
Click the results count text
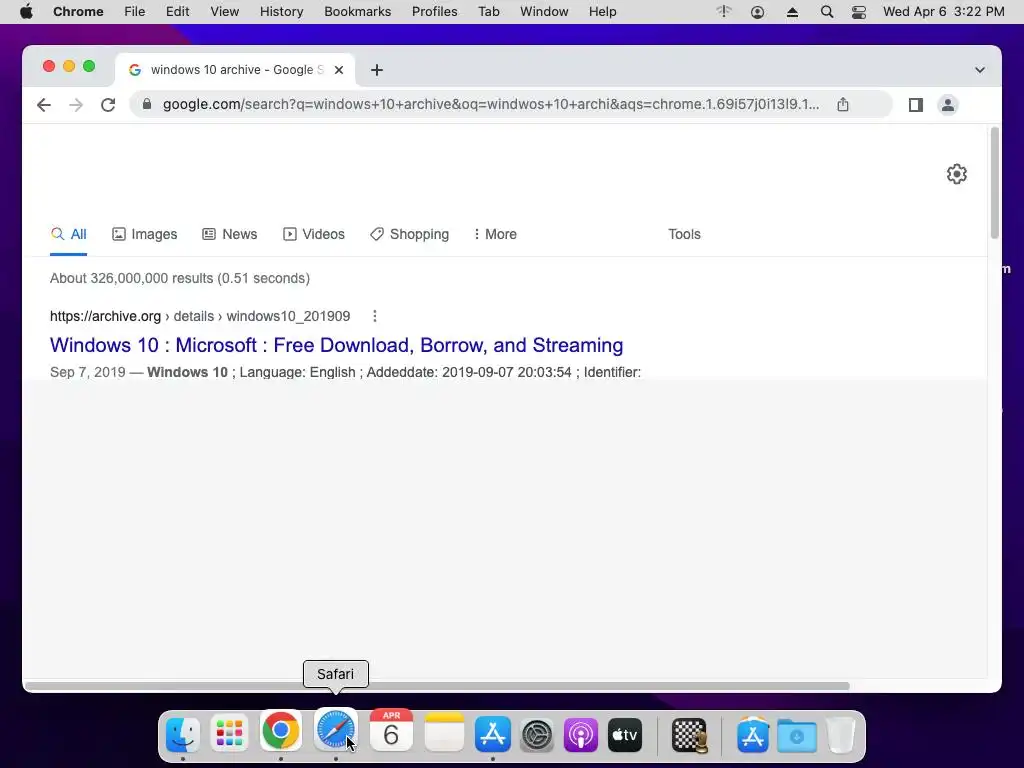pyautogui.click(x=180, y=278)
